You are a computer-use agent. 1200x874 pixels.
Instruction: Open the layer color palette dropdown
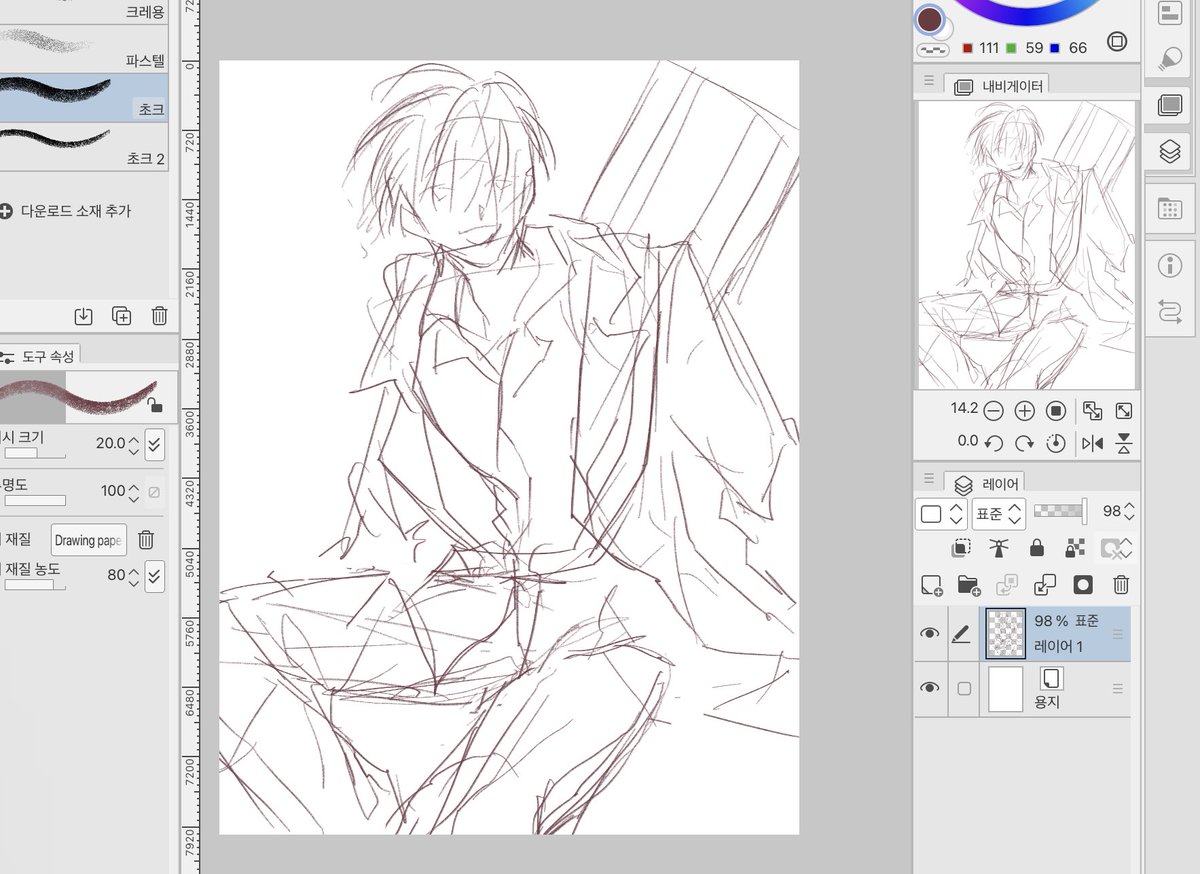tap(941, 514)
